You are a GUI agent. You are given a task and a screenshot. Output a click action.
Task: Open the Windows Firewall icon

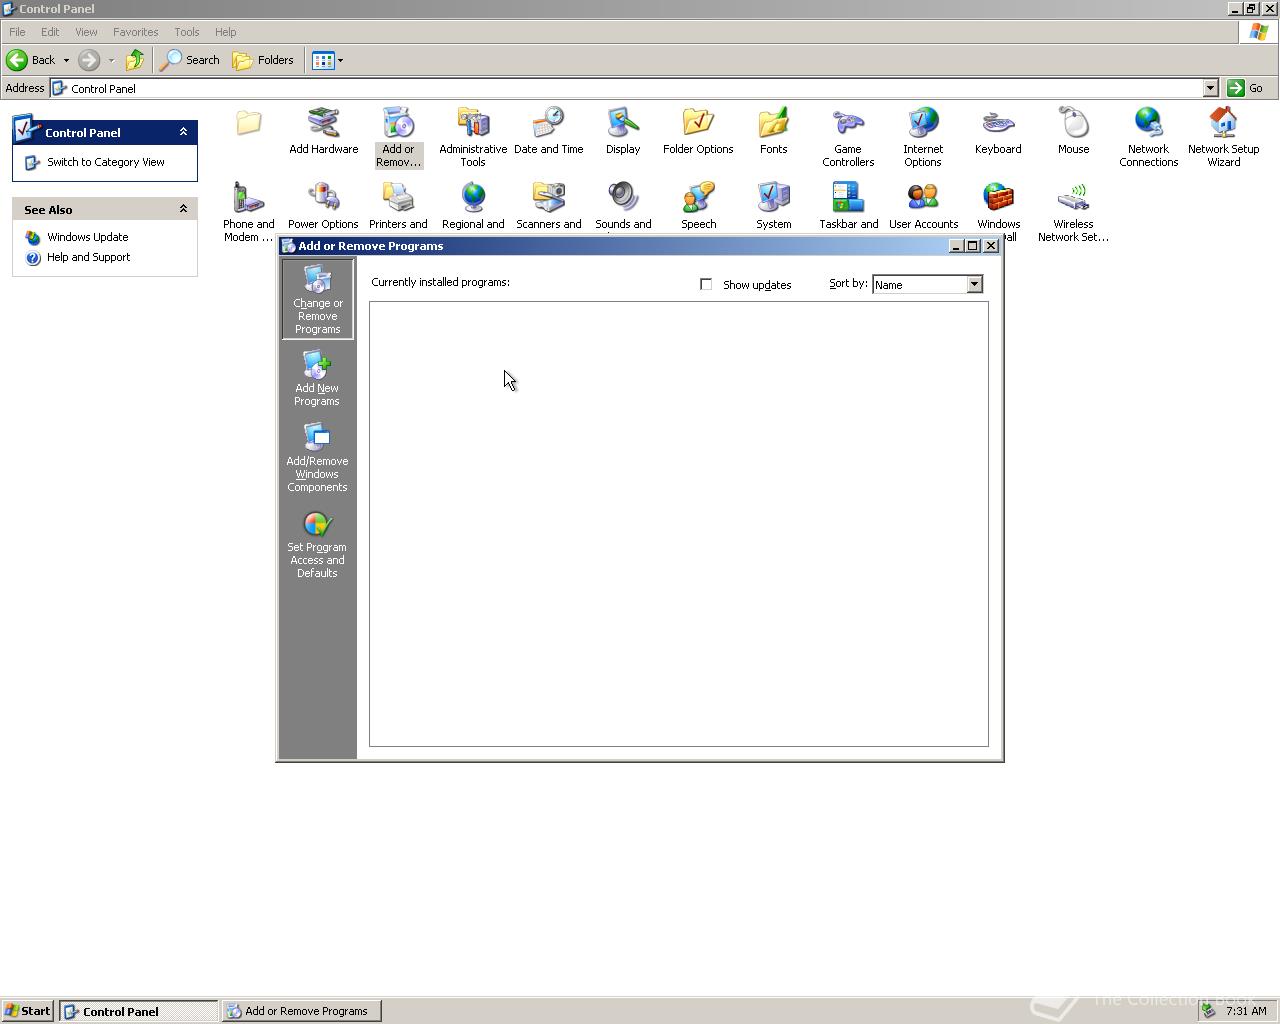pos(998,206)
